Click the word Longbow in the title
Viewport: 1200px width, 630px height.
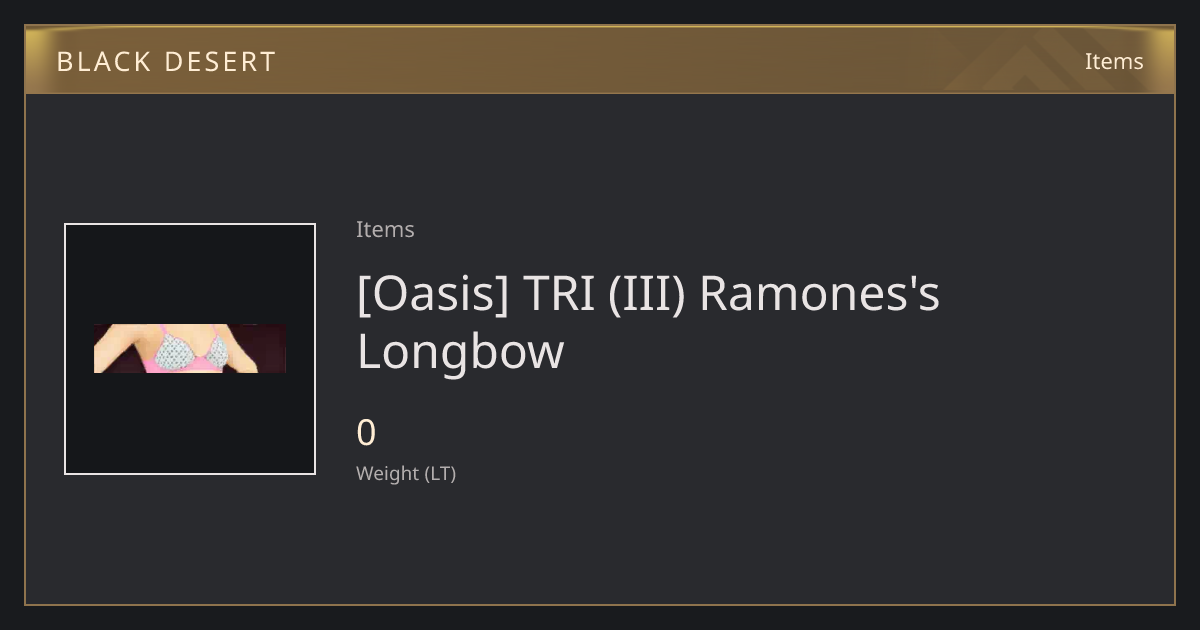pos(461,352)
